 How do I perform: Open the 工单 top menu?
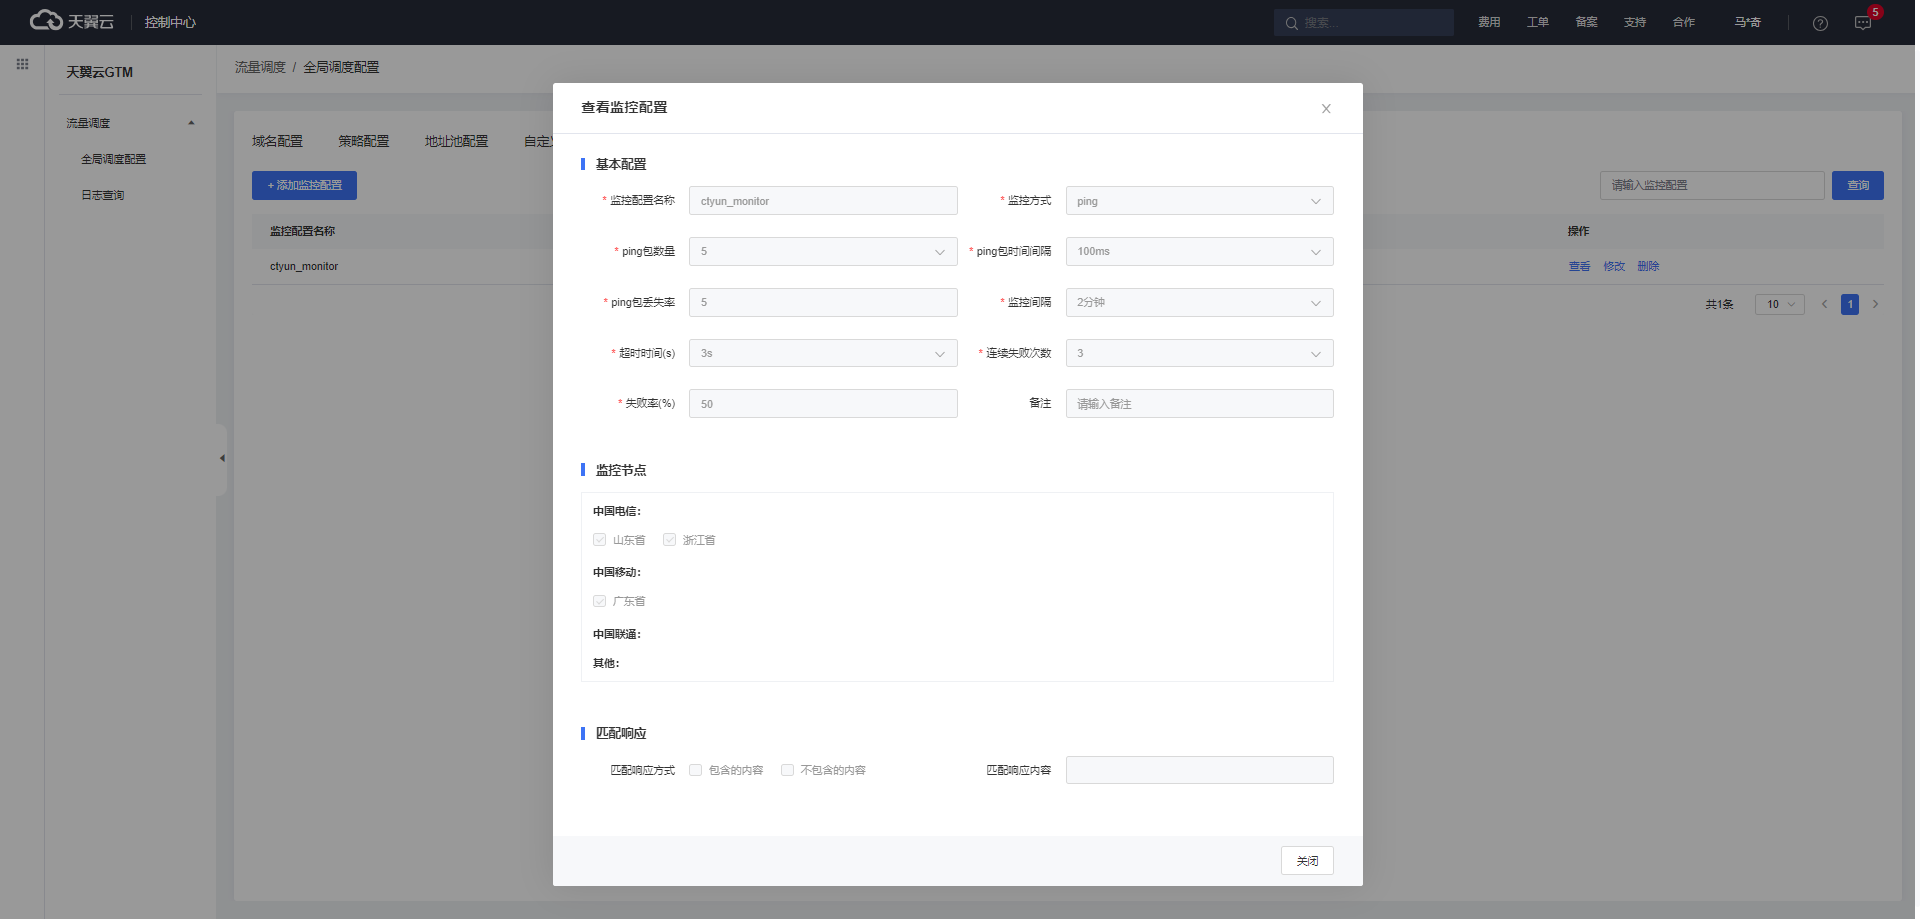click(1538, 22)
